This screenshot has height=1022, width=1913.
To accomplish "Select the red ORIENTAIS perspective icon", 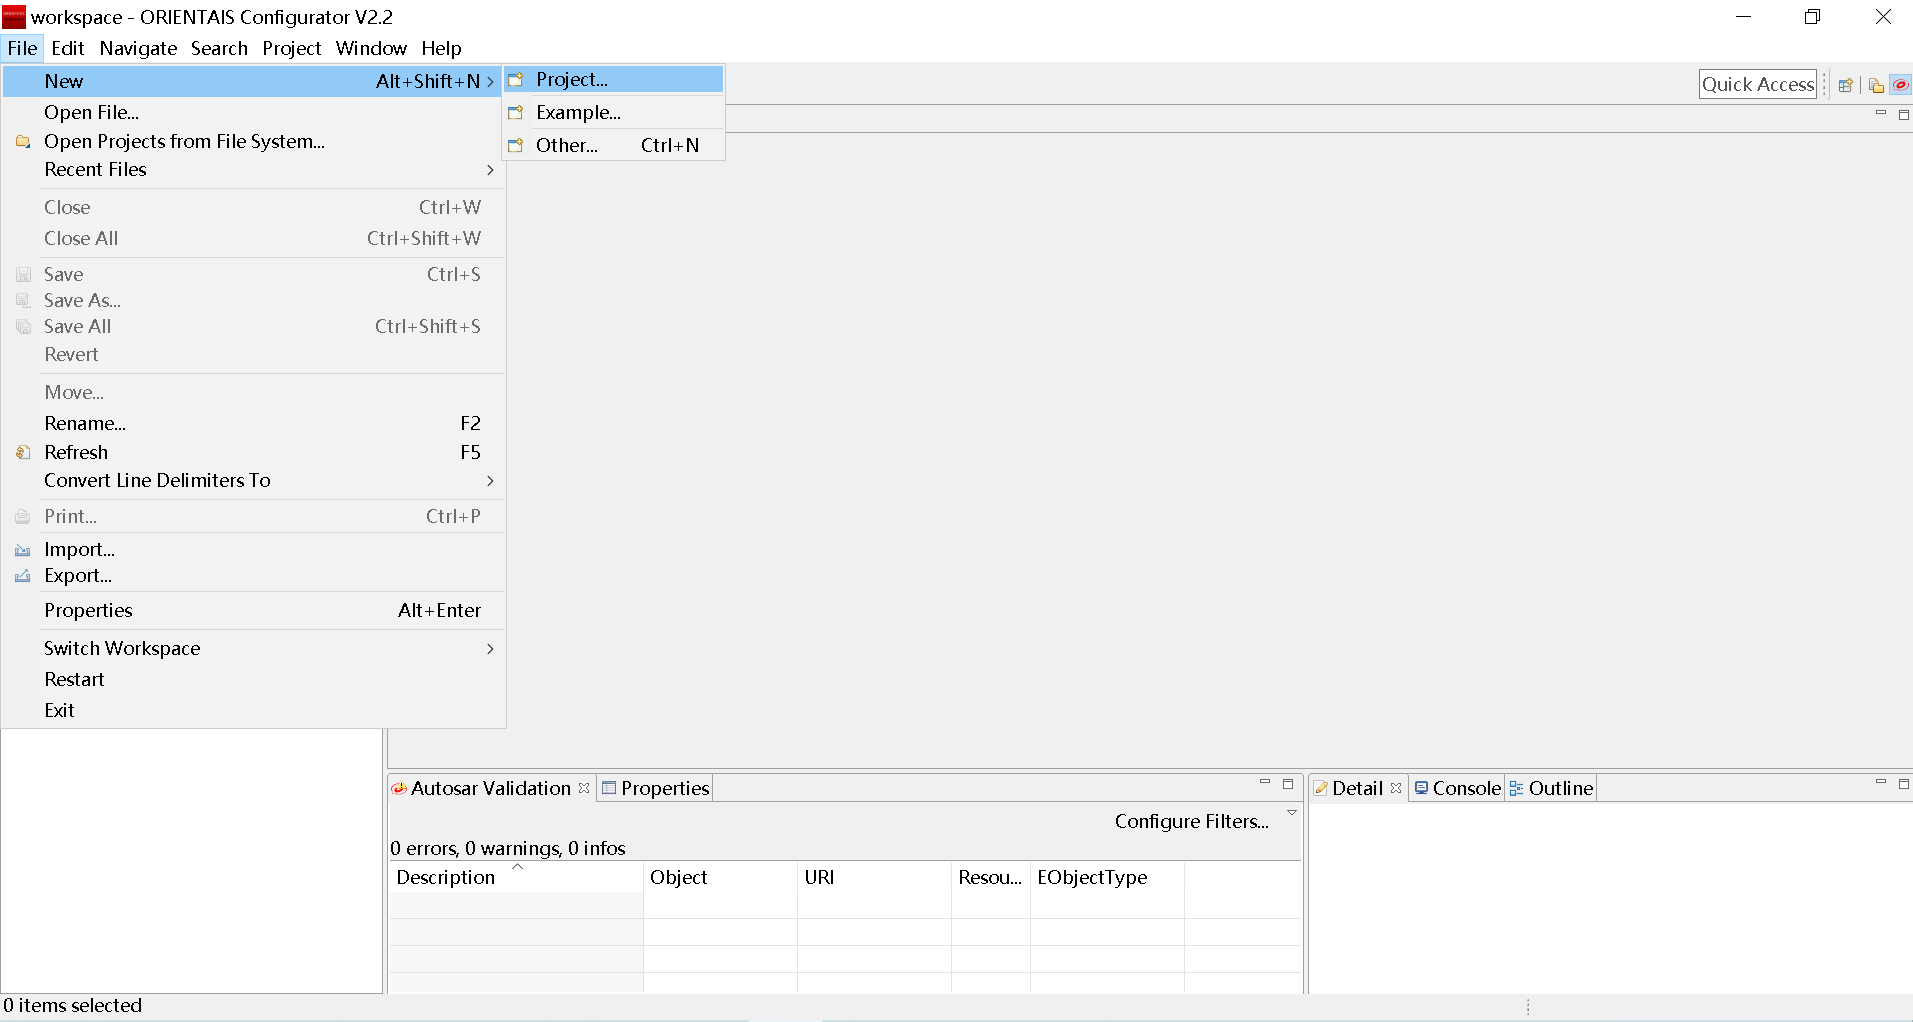I will tap(1900, 85).
